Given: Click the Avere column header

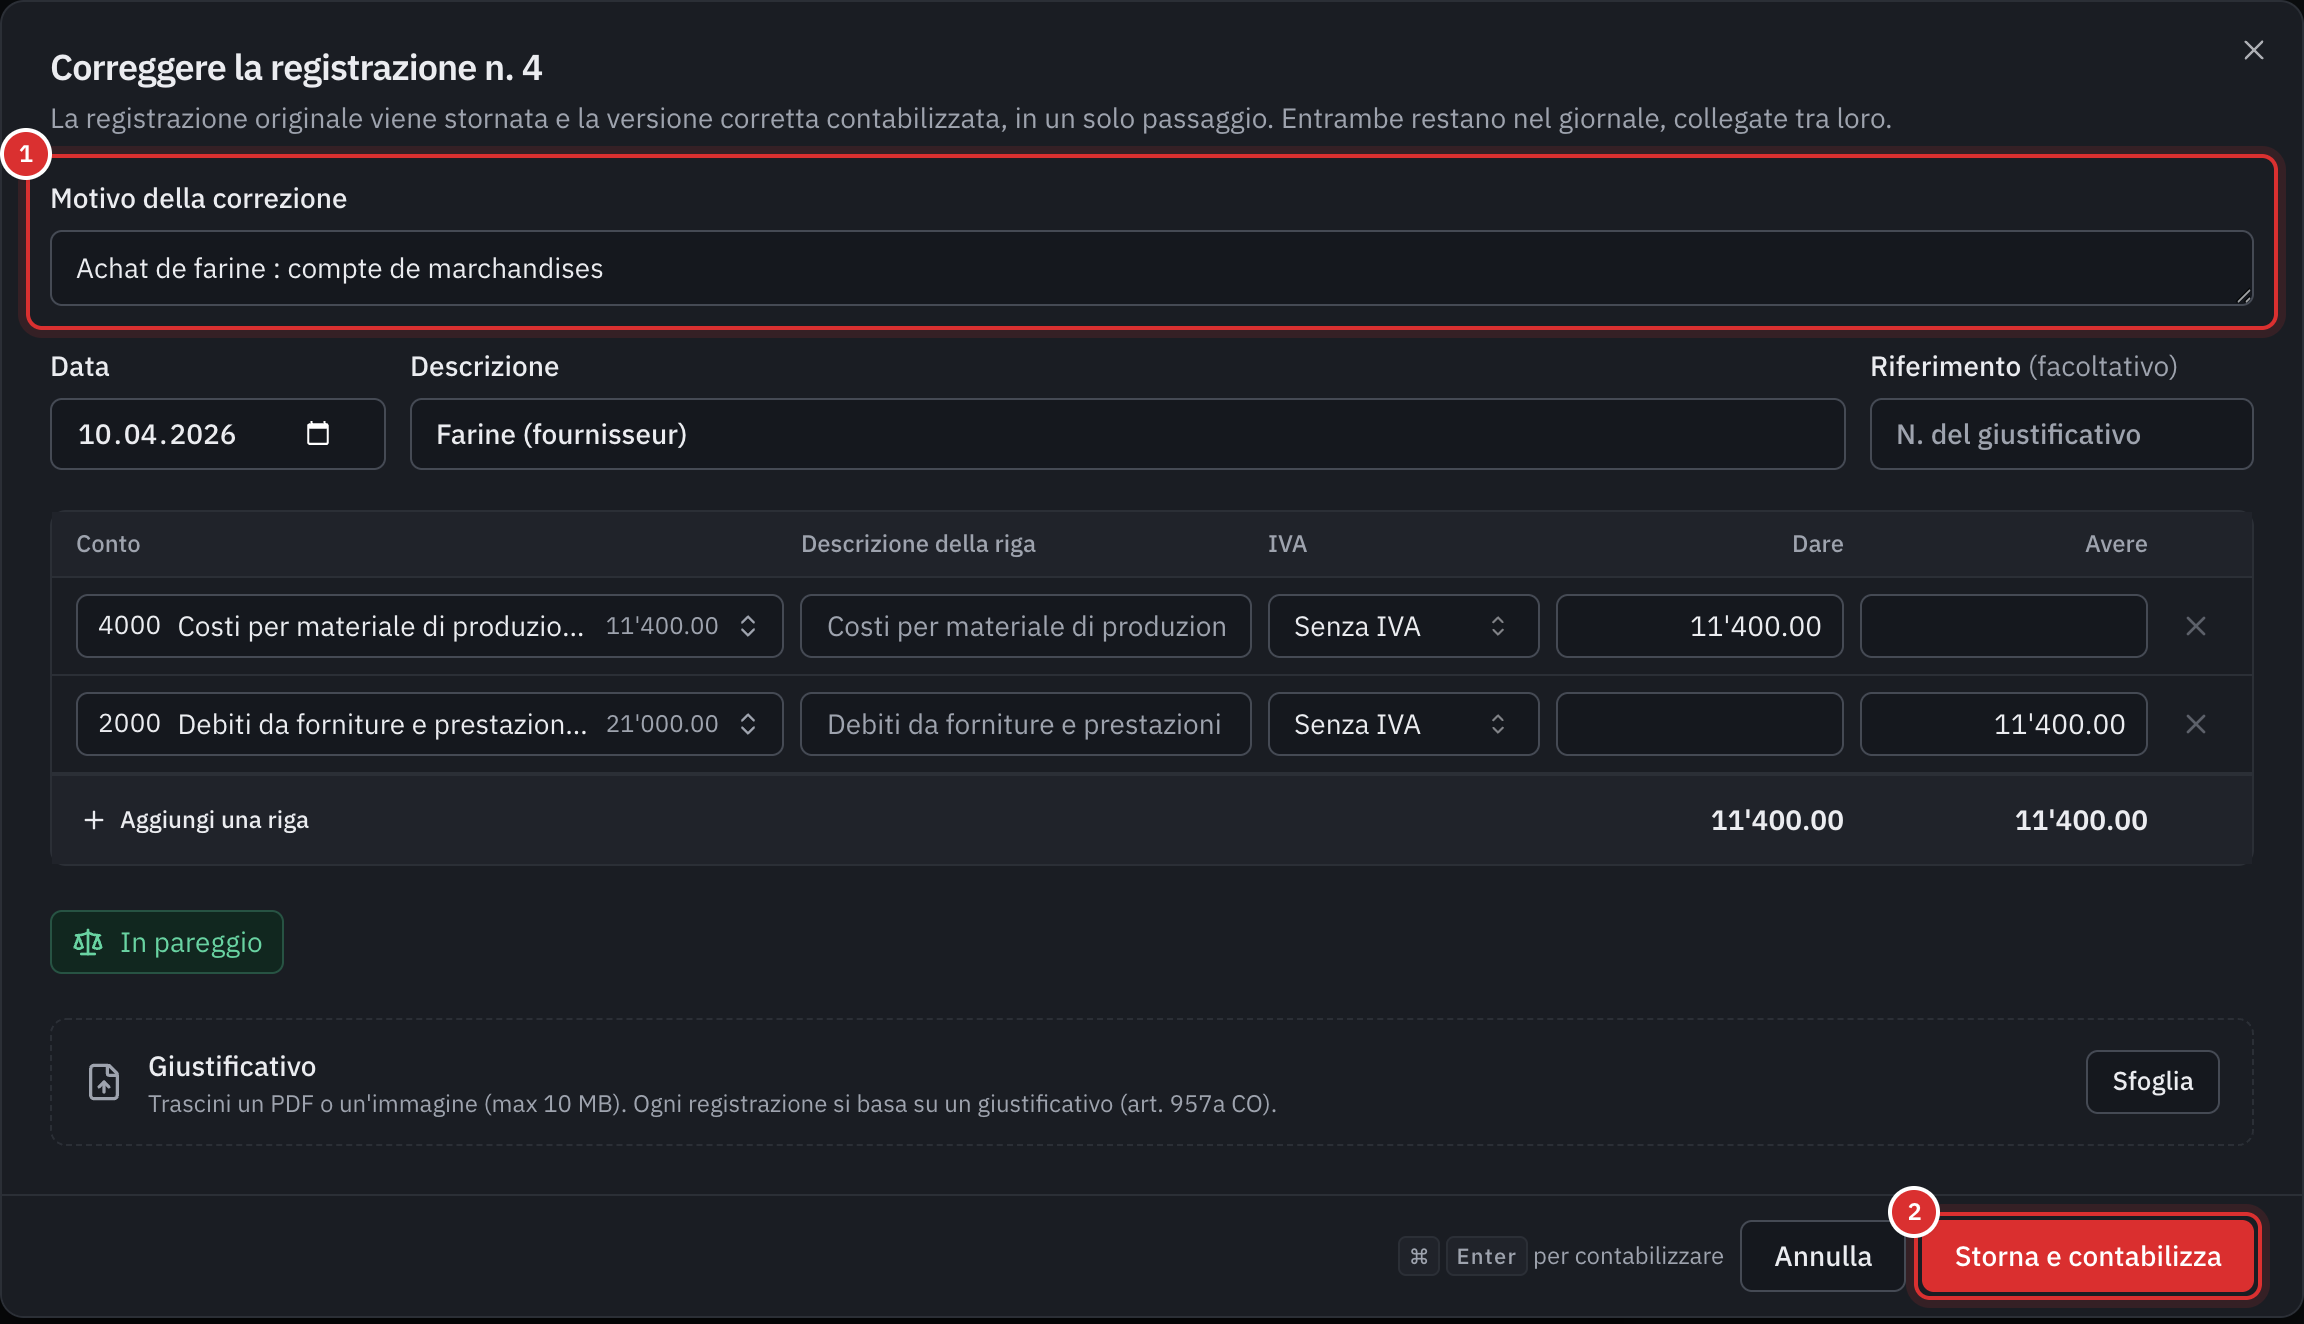Looking at the screenshot, I should (x=2116, y=544).
